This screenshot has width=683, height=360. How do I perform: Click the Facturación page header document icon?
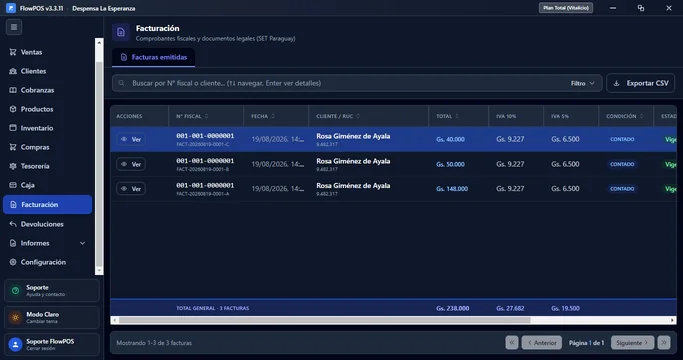[x=121, y=32]
